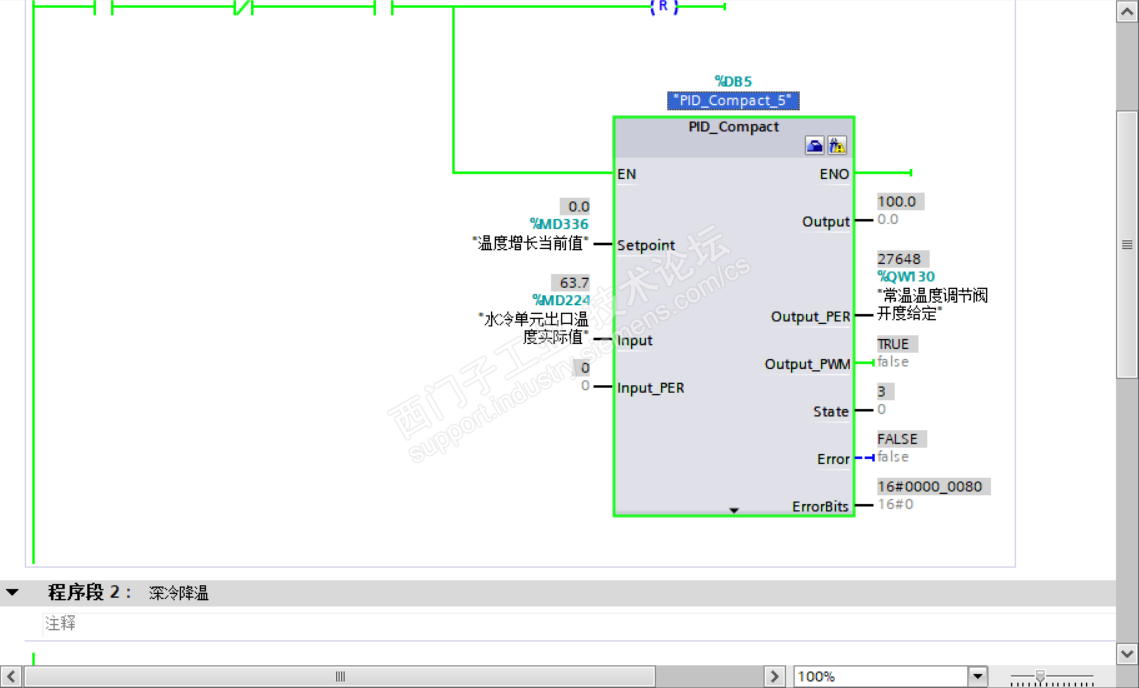Click the 常温温度调节阀开度给定 tag name

click(x=933, y=304)
